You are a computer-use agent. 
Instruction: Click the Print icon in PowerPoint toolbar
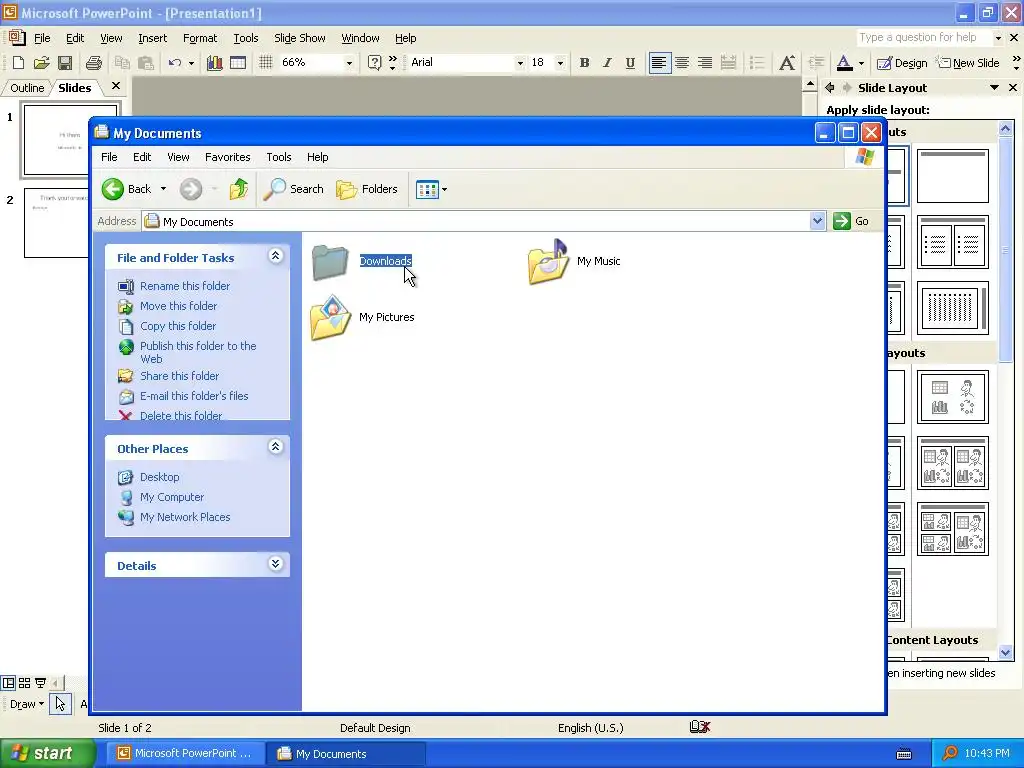click(93, 63)
